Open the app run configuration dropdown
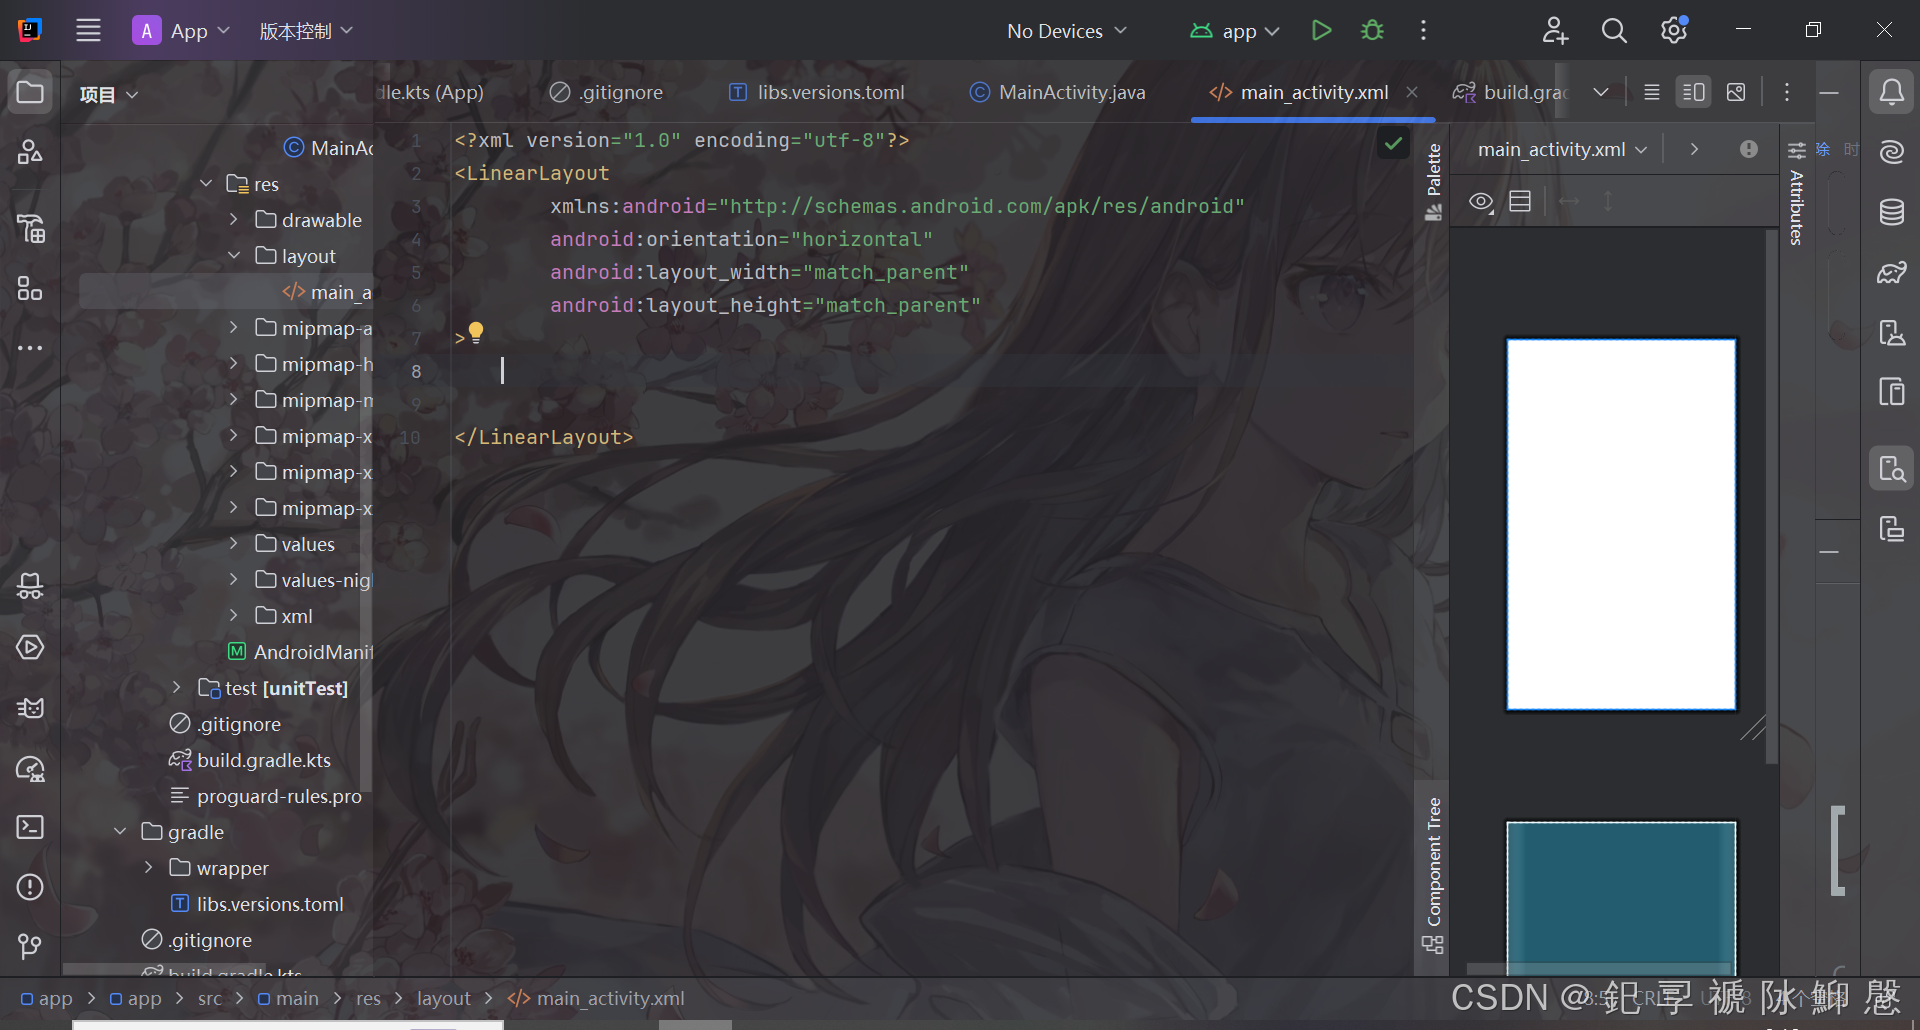The height and width of the screenshot is (1030, 1920). [1235, 31]
